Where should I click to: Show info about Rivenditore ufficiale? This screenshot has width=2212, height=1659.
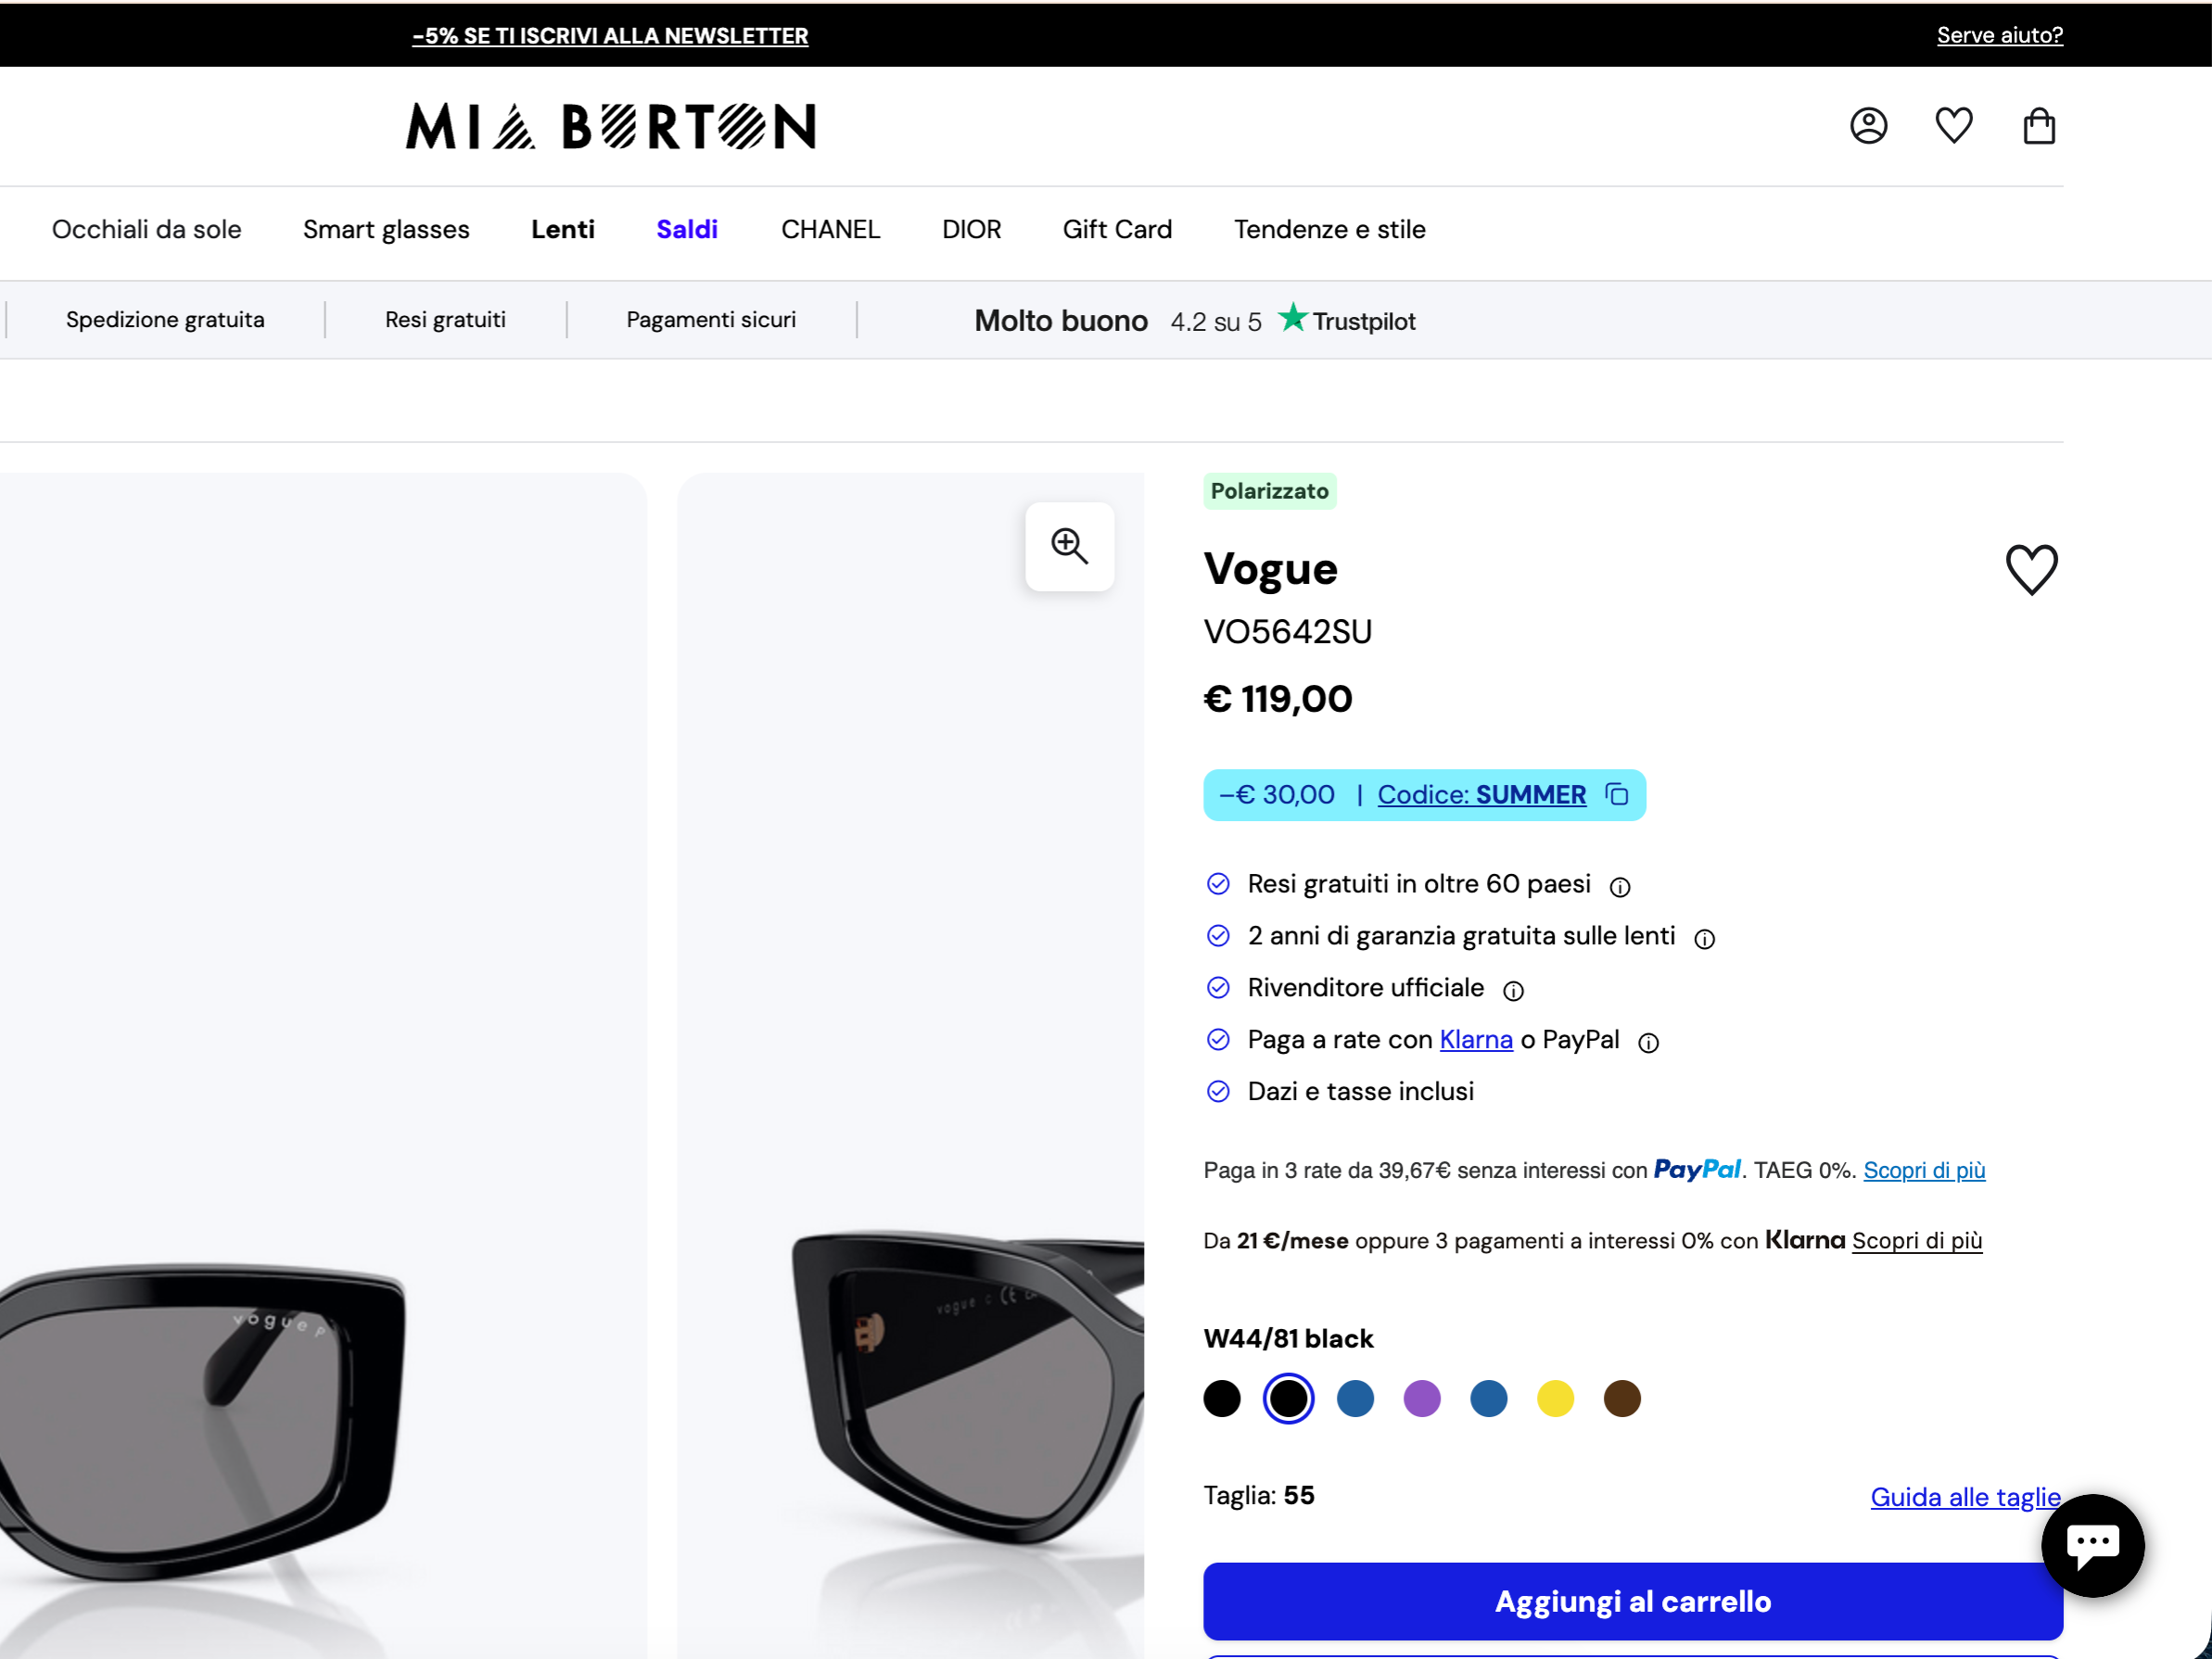point(1513,991)
